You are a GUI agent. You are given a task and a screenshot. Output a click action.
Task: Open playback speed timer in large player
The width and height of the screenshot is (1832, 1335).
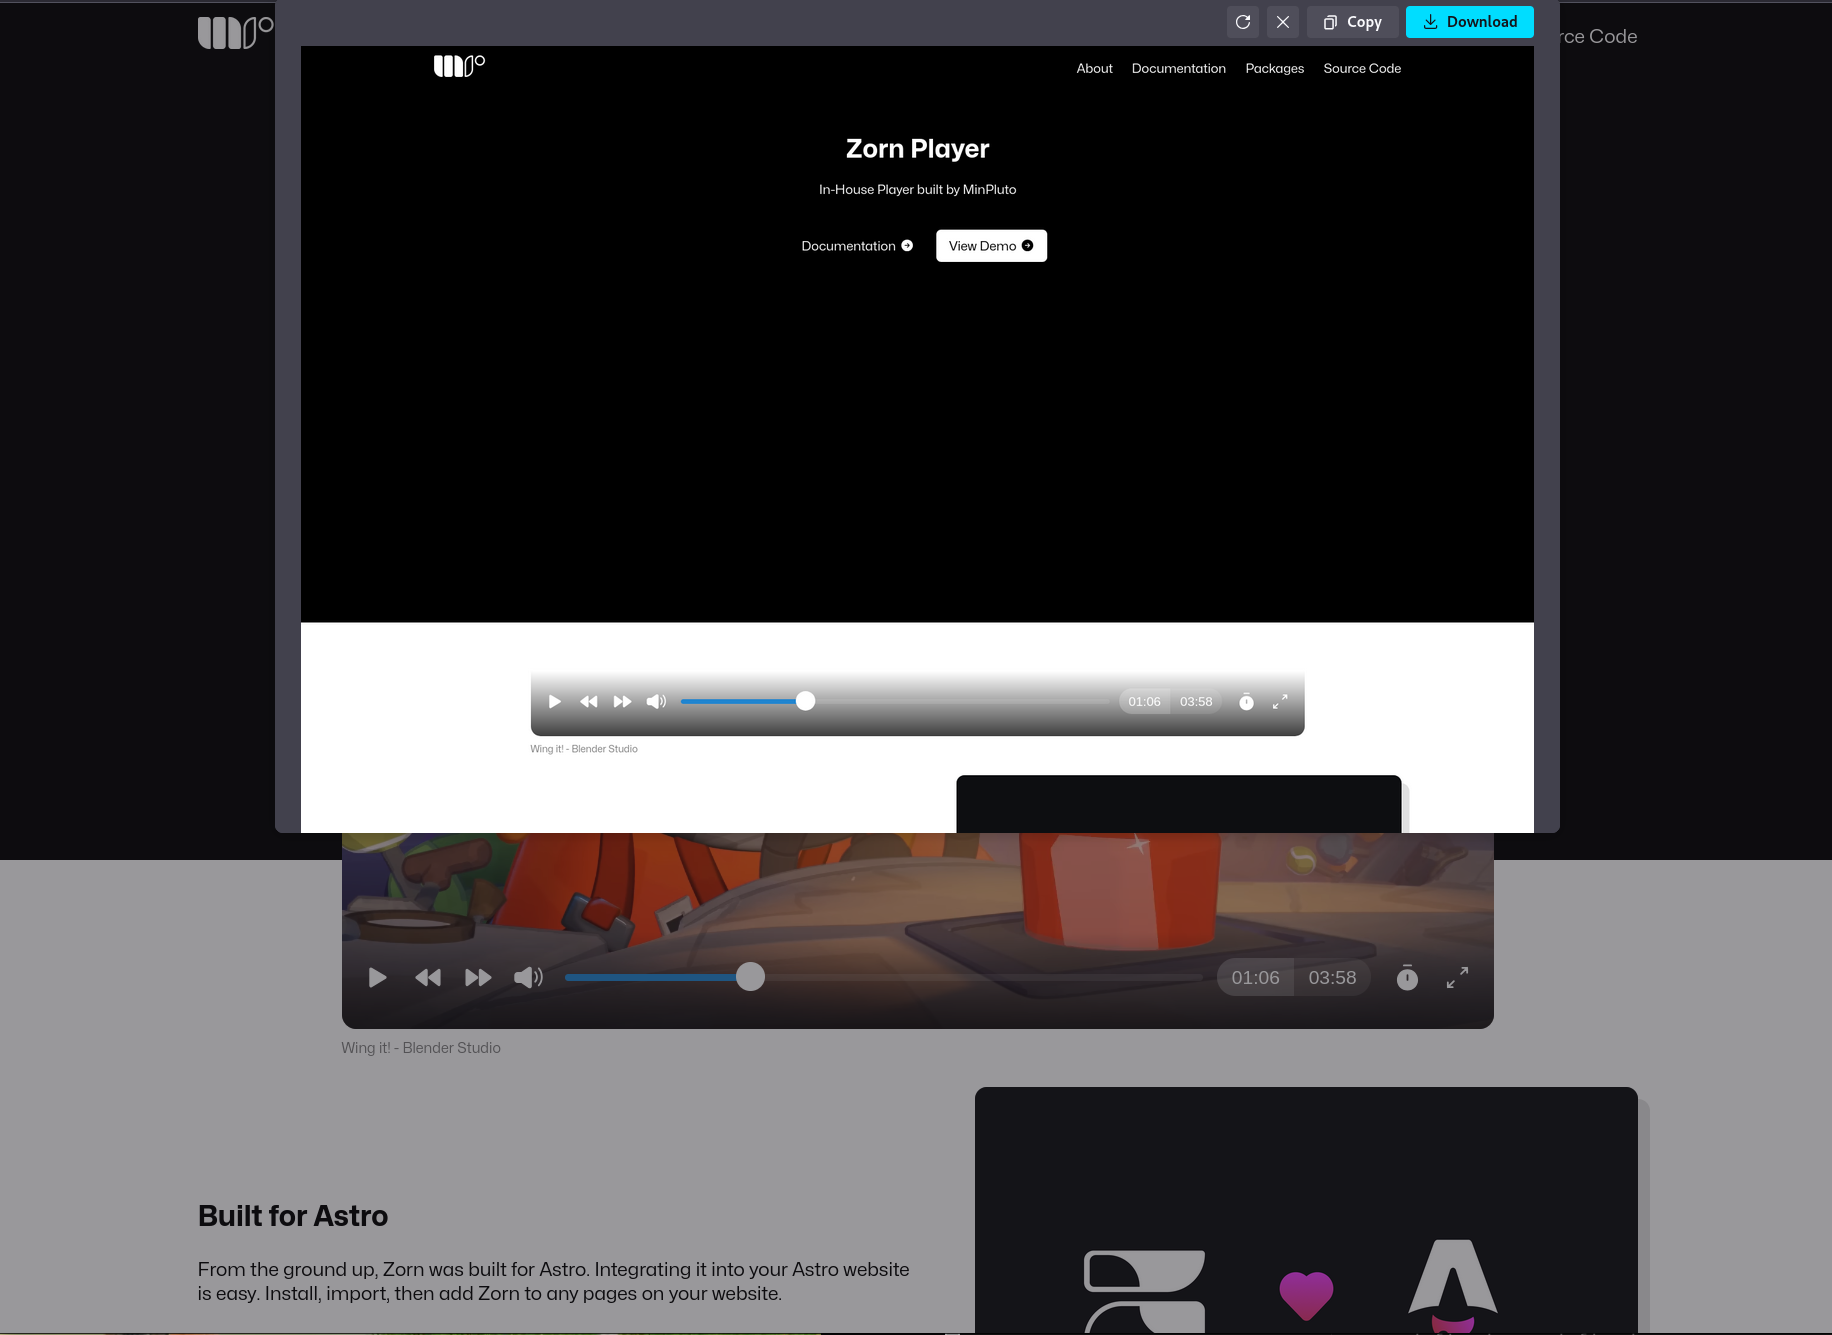pos(1407,978)
